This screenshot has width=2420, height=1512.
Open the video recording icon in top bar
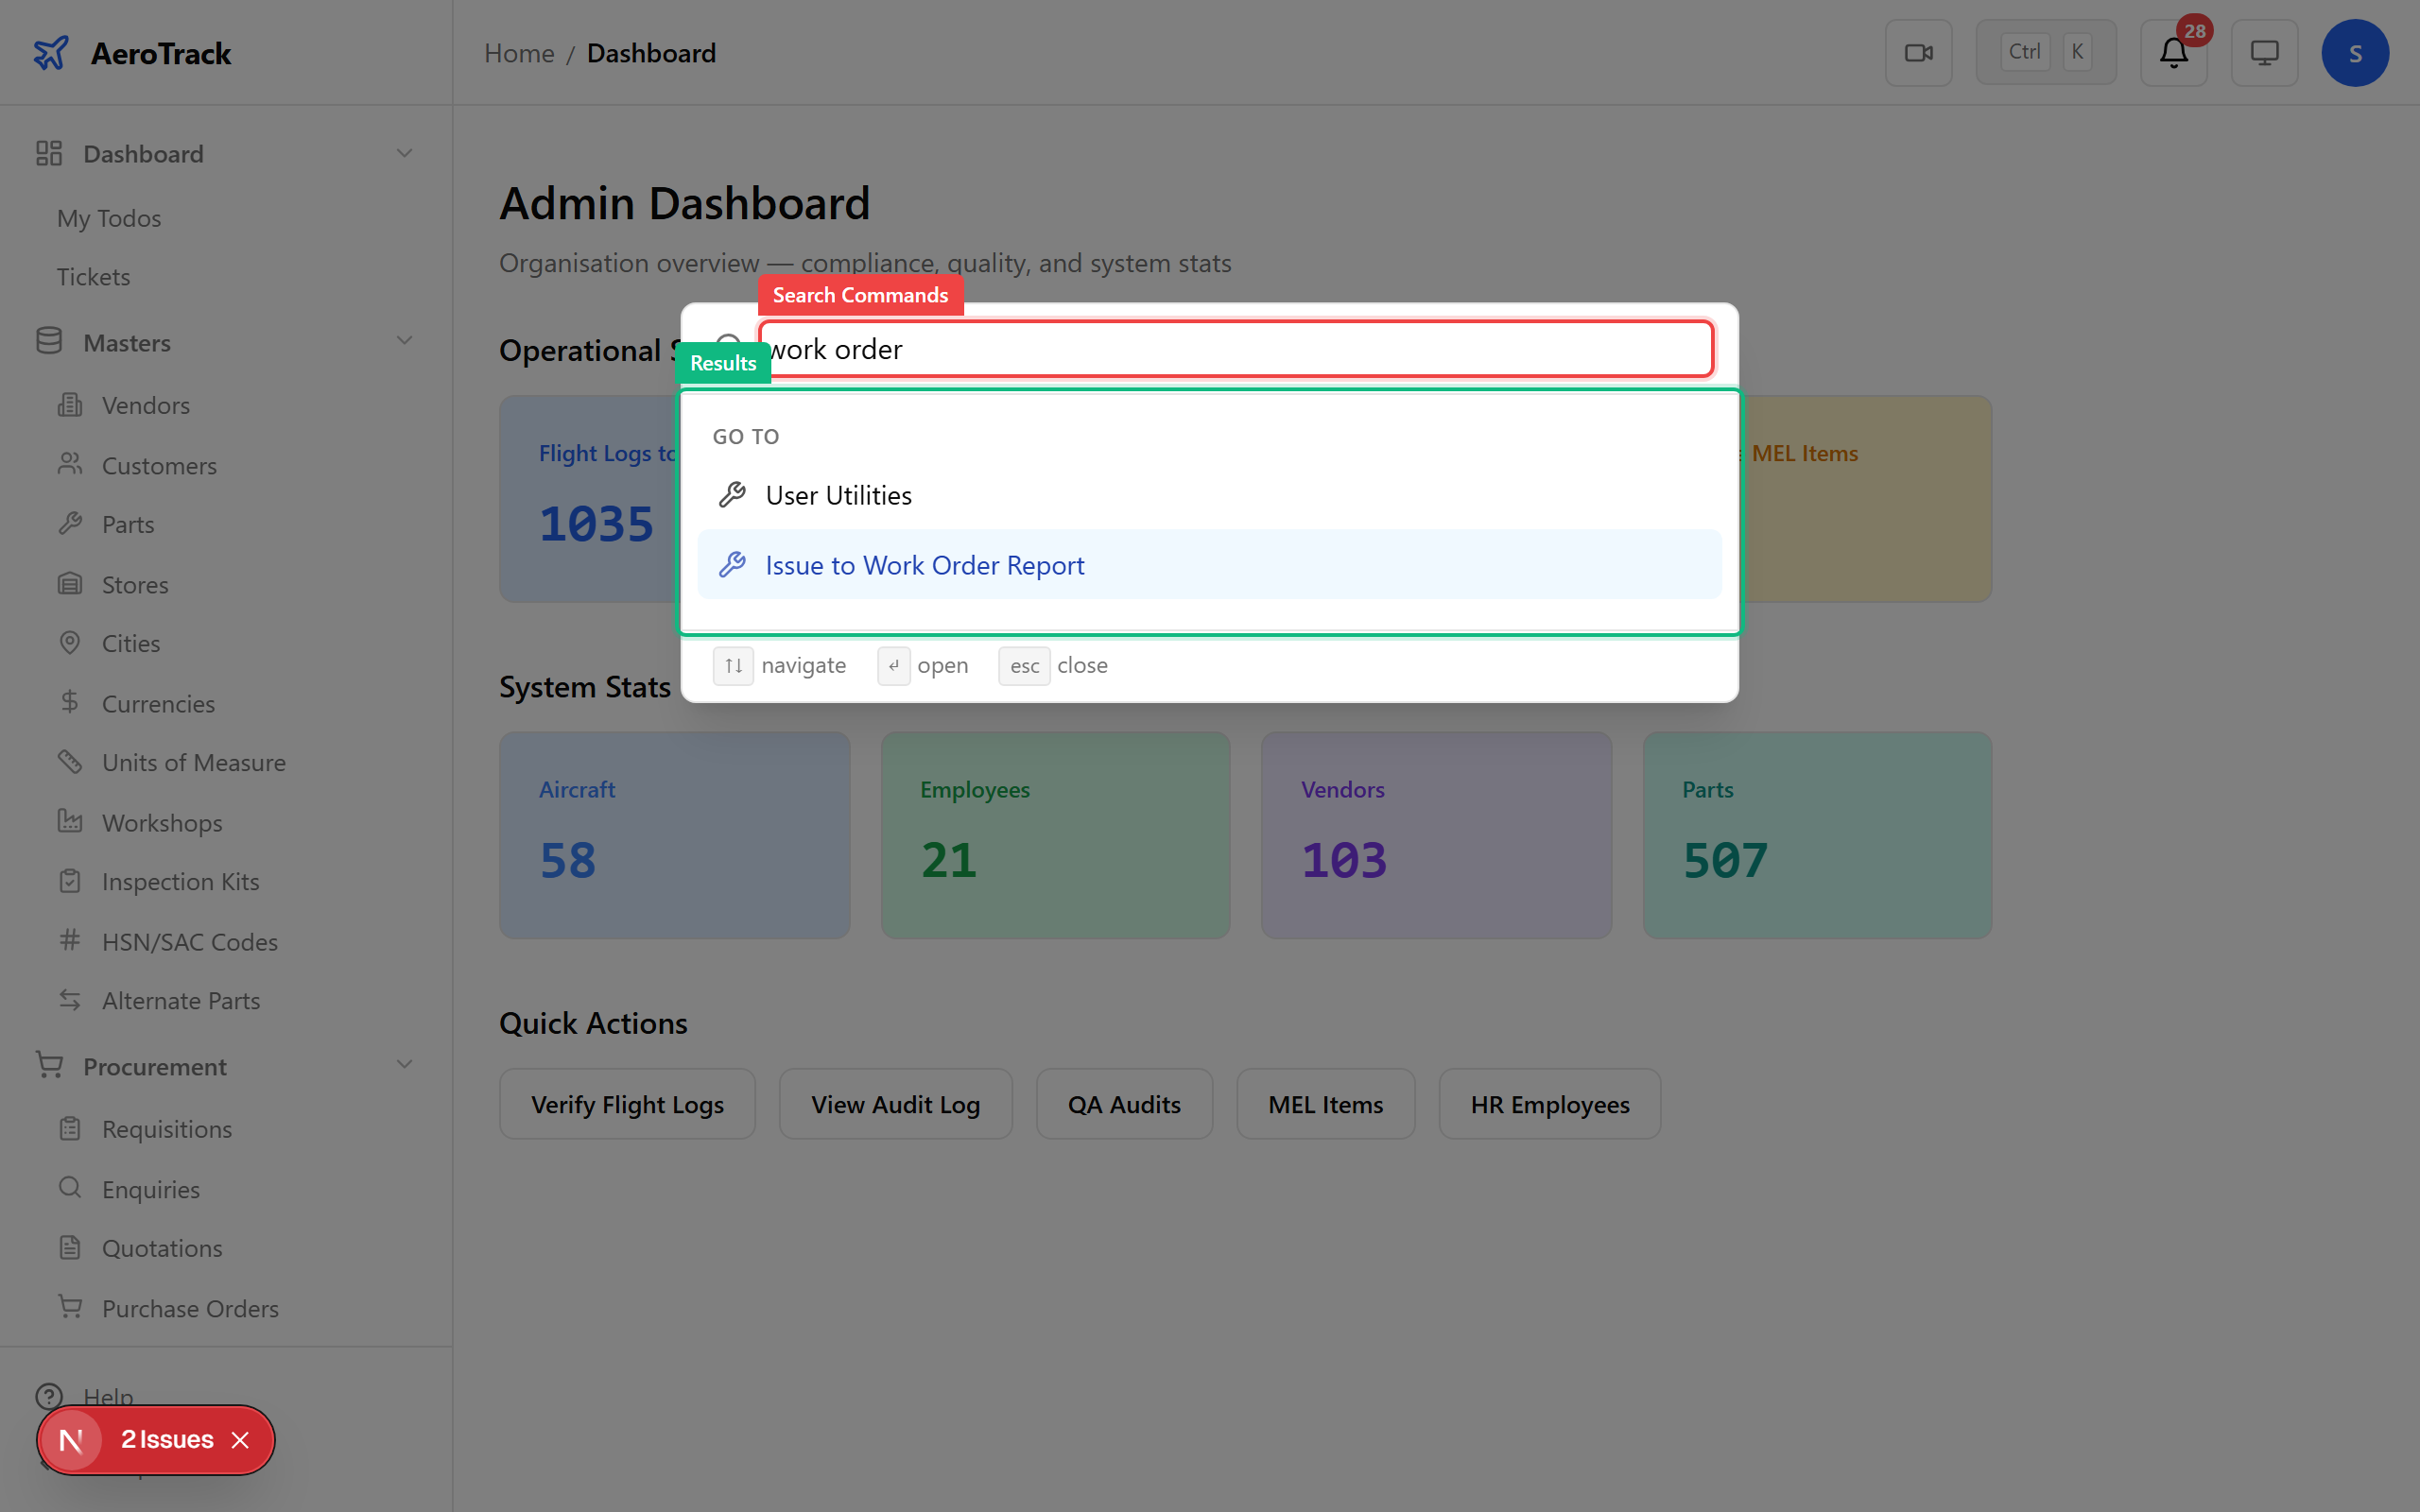(1919, 52)
